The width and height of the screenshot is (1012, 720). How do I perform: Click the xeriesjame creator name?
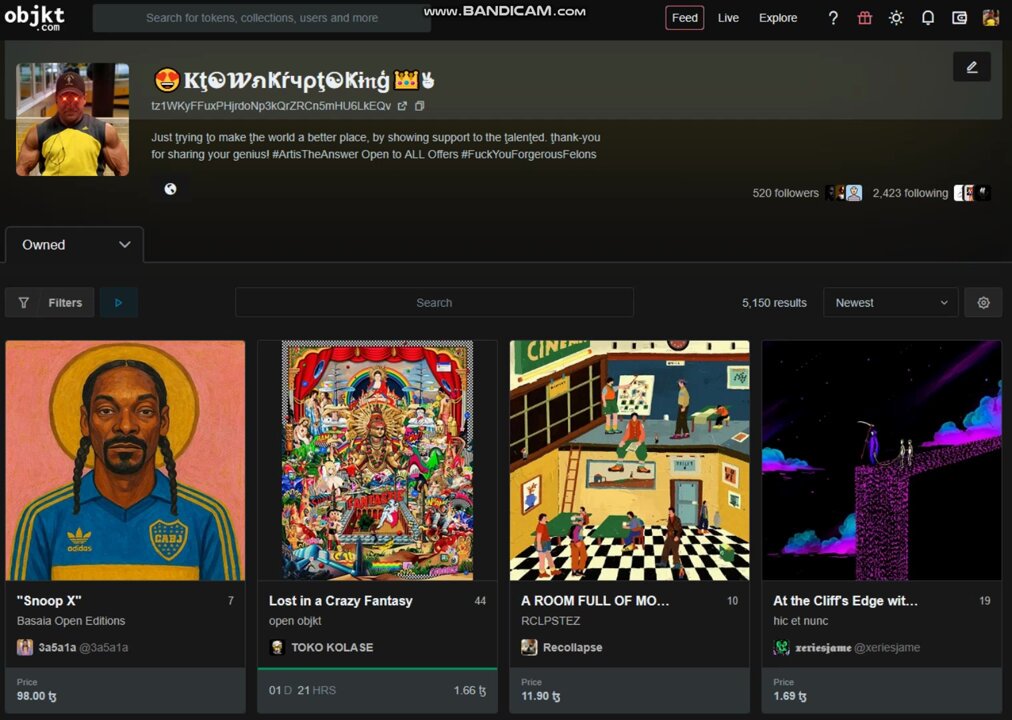[x=823, y=647]
